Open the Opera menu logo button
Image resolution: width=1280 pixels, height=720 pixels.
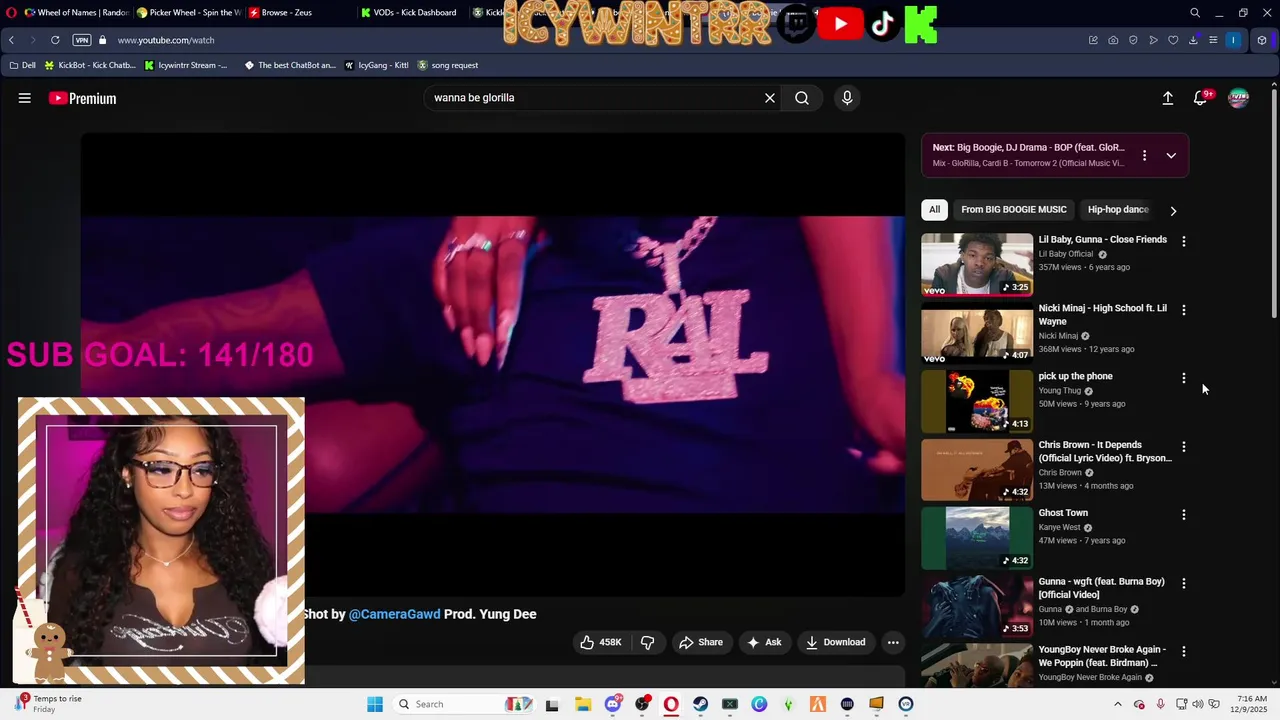(11, 13)
